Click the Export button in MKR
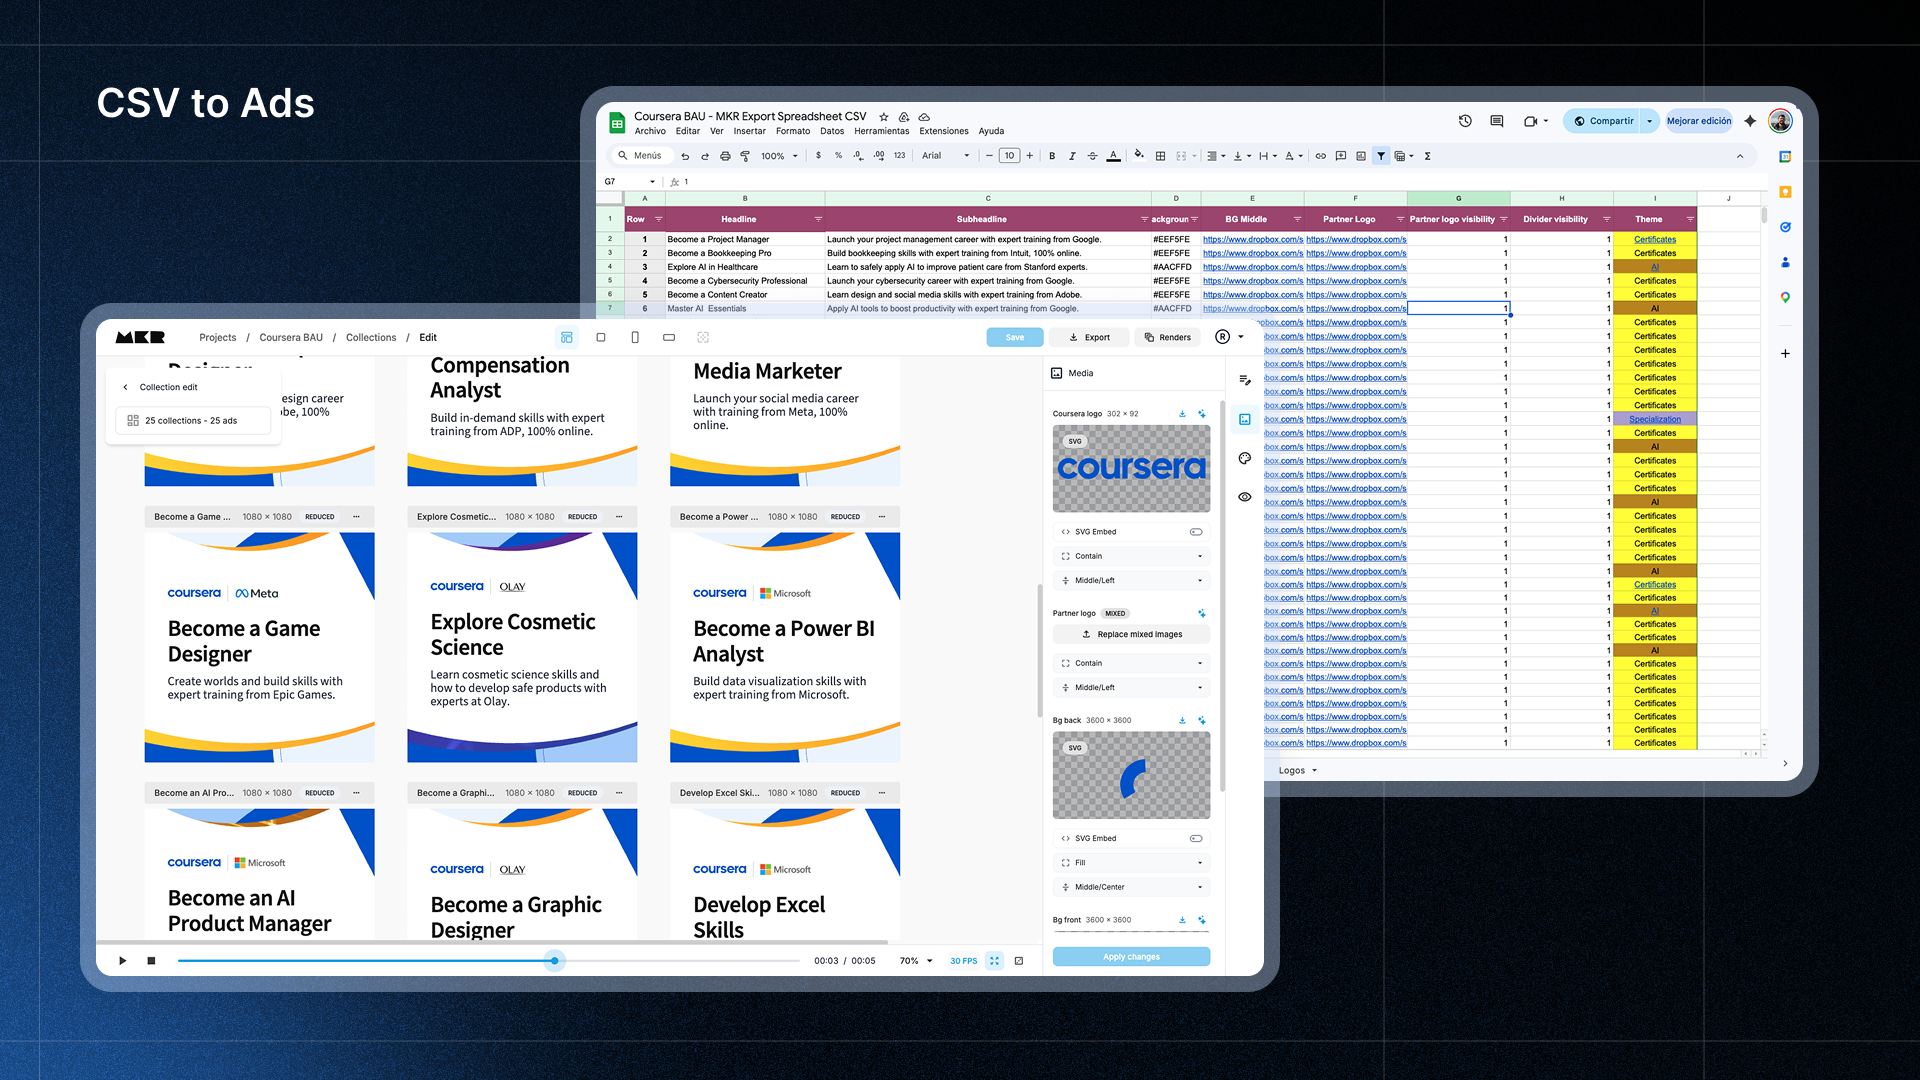 [1089, 337]
